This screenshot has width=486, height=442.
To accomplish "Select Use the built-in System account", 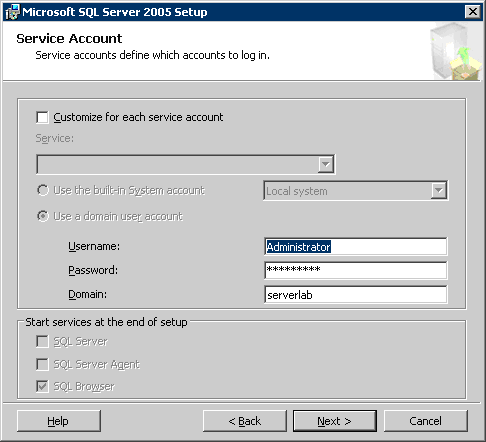I will point(43,190).
